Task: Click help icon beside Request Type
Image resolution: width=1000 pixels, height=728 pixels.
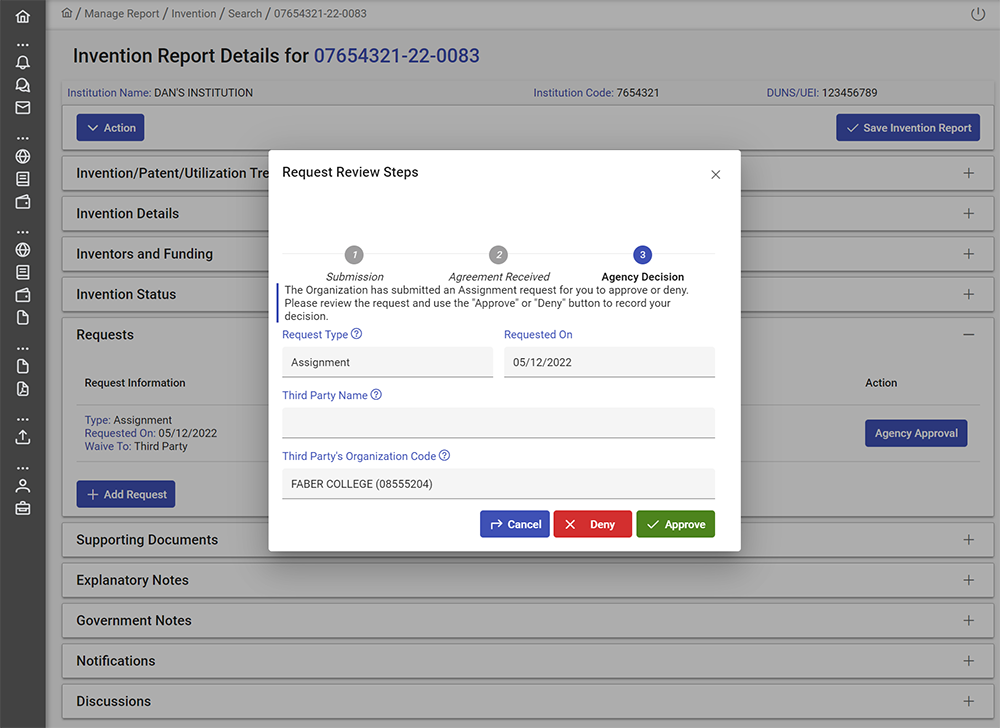Action: pyautogui.click(x=357, y=334)
